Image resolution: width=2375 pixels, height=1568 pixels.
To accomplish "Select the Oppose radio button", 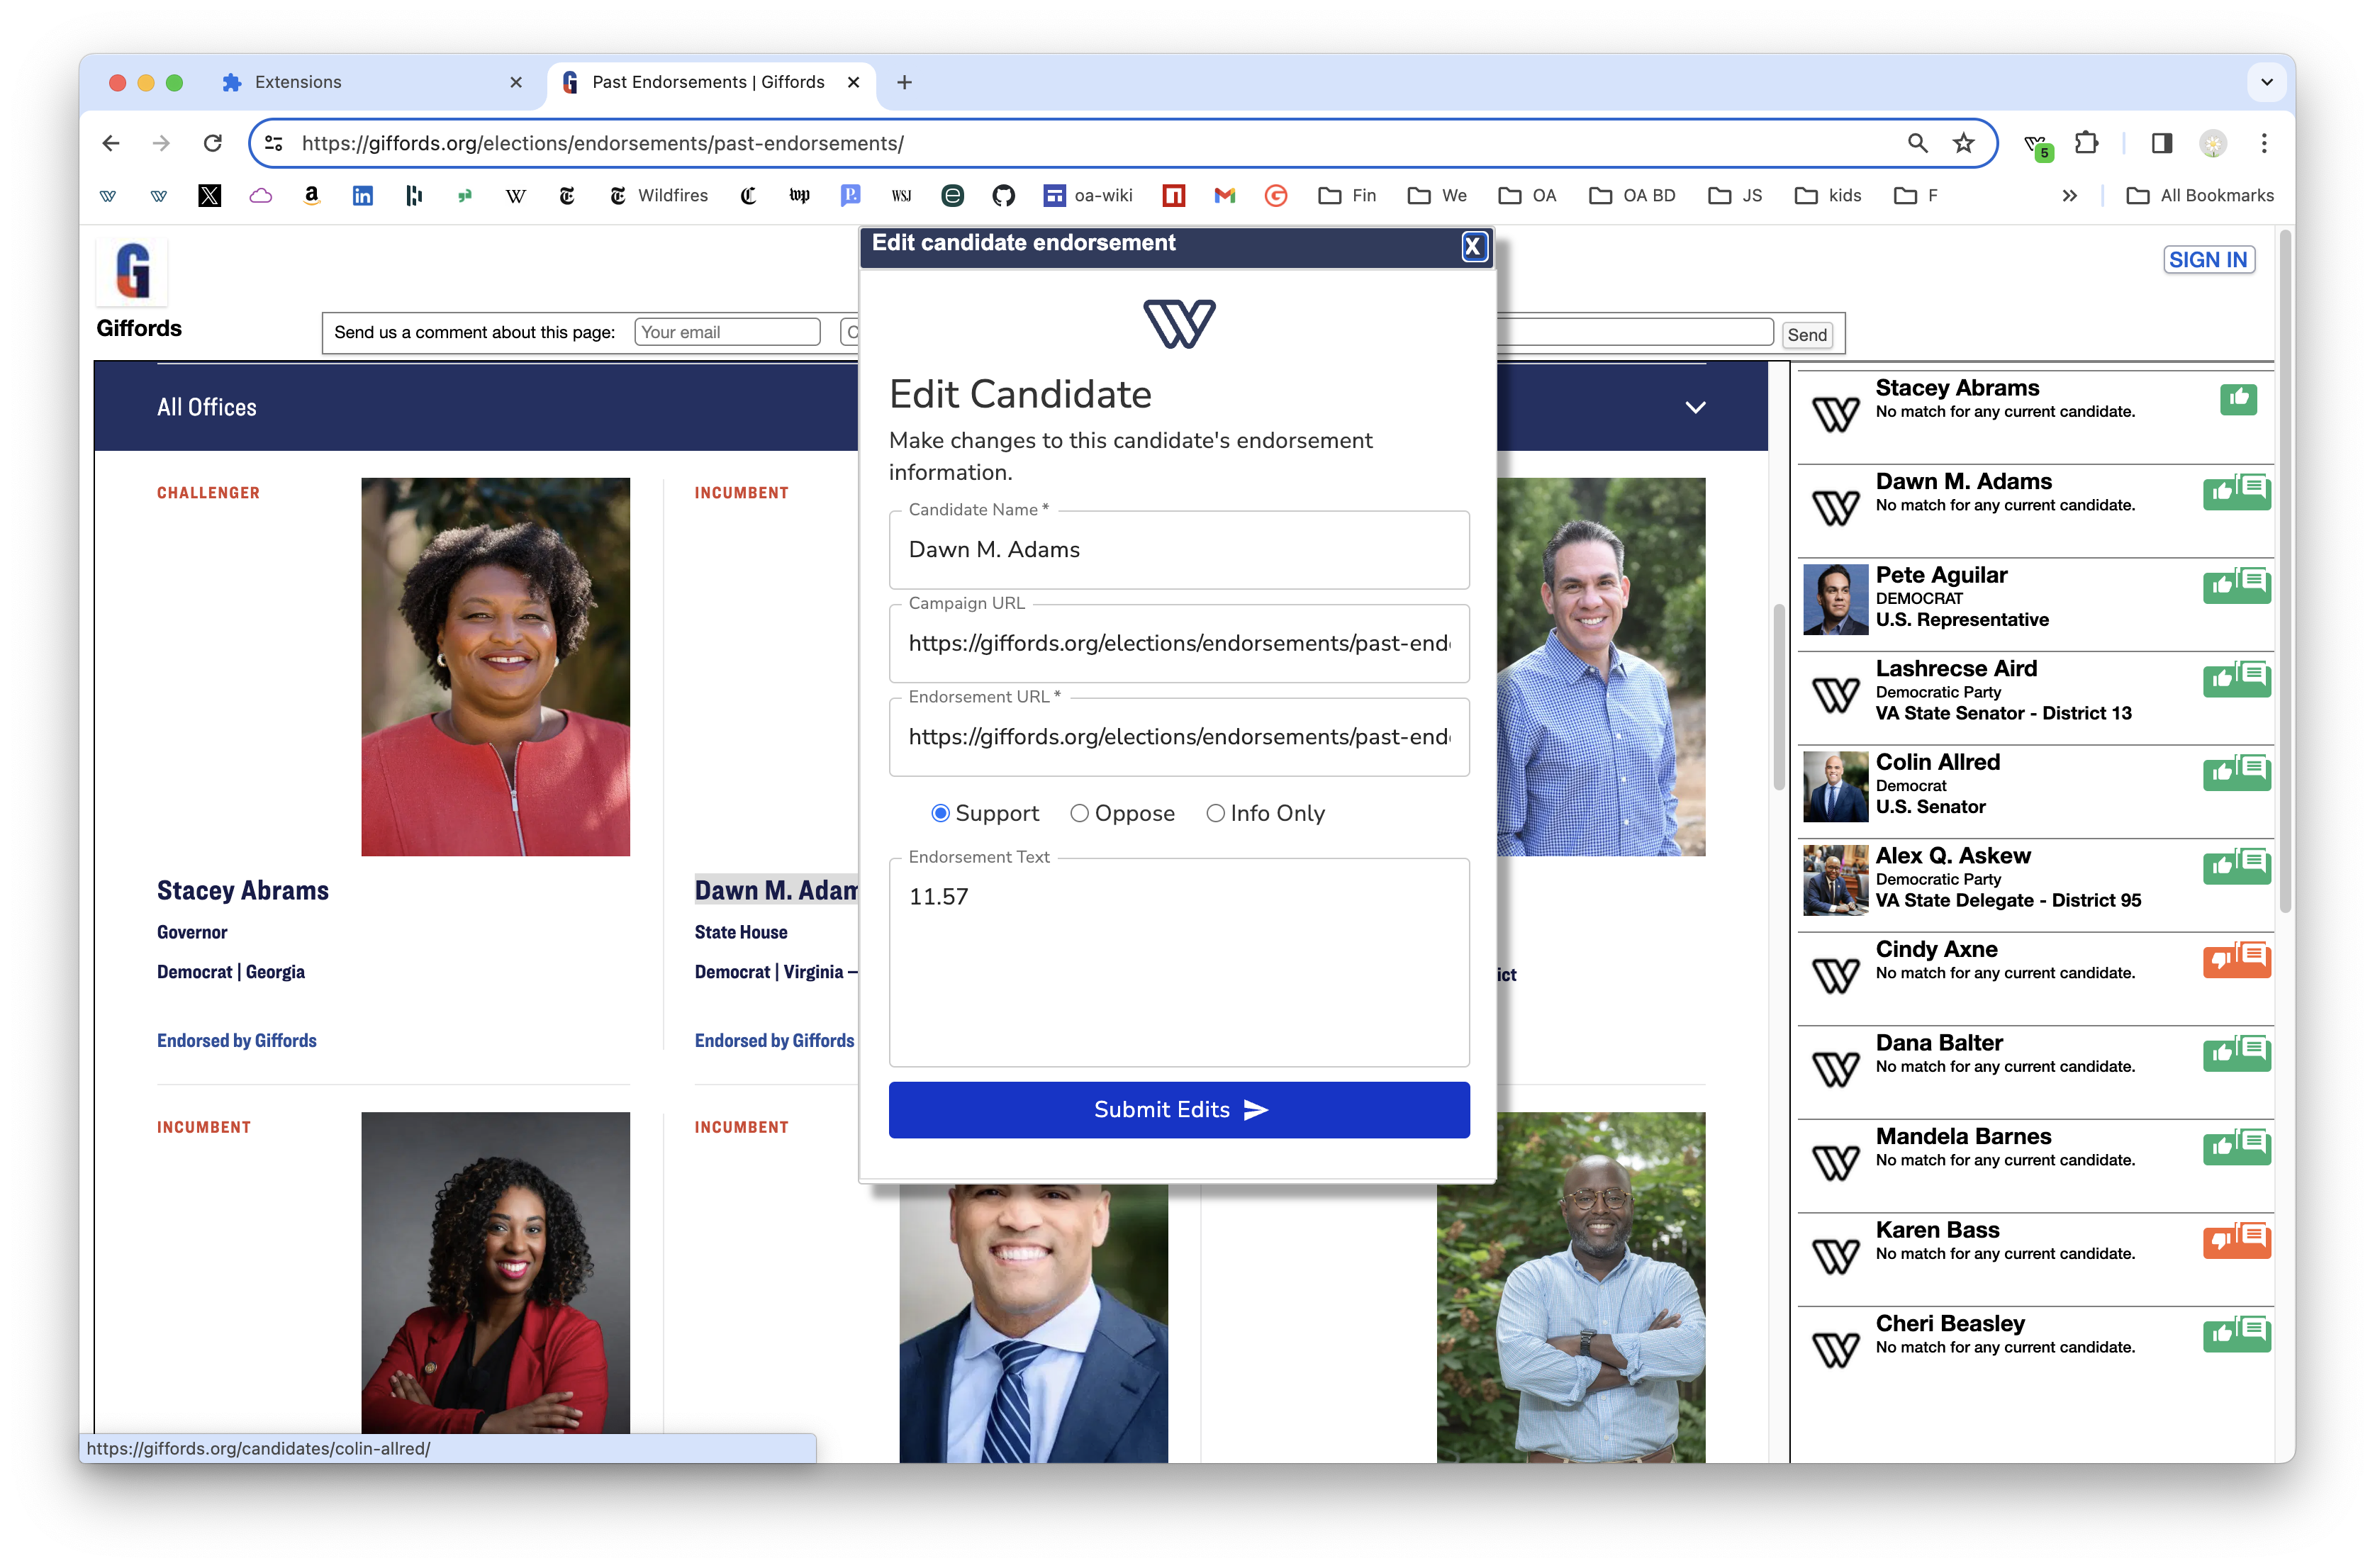I will click(x=1079, y=813).
